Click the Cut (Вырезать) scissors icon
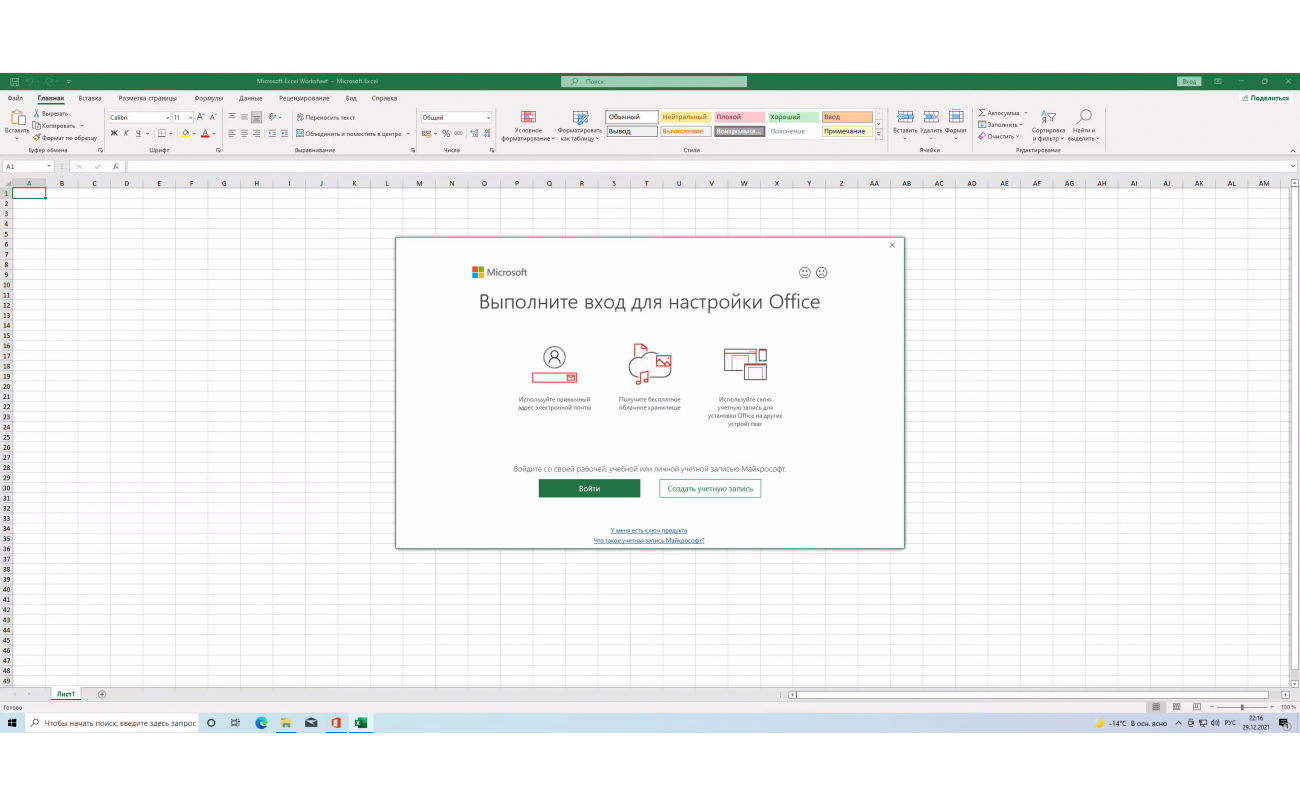 click(36, 114)
